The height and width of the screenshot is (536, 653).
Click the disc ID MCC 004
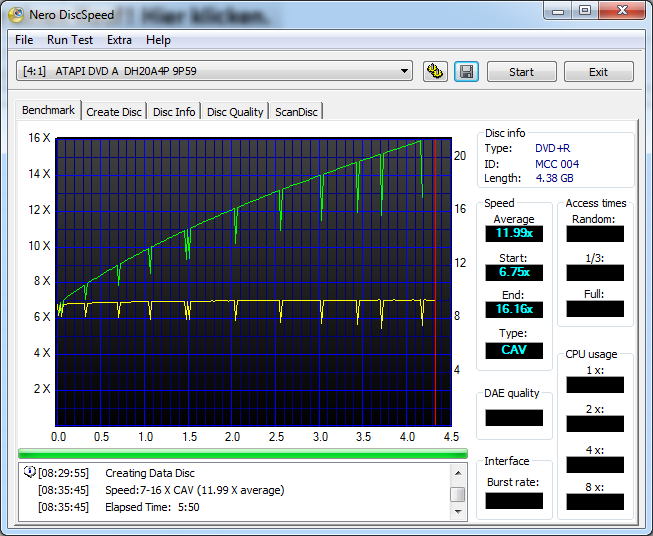[x=557, y=164]
